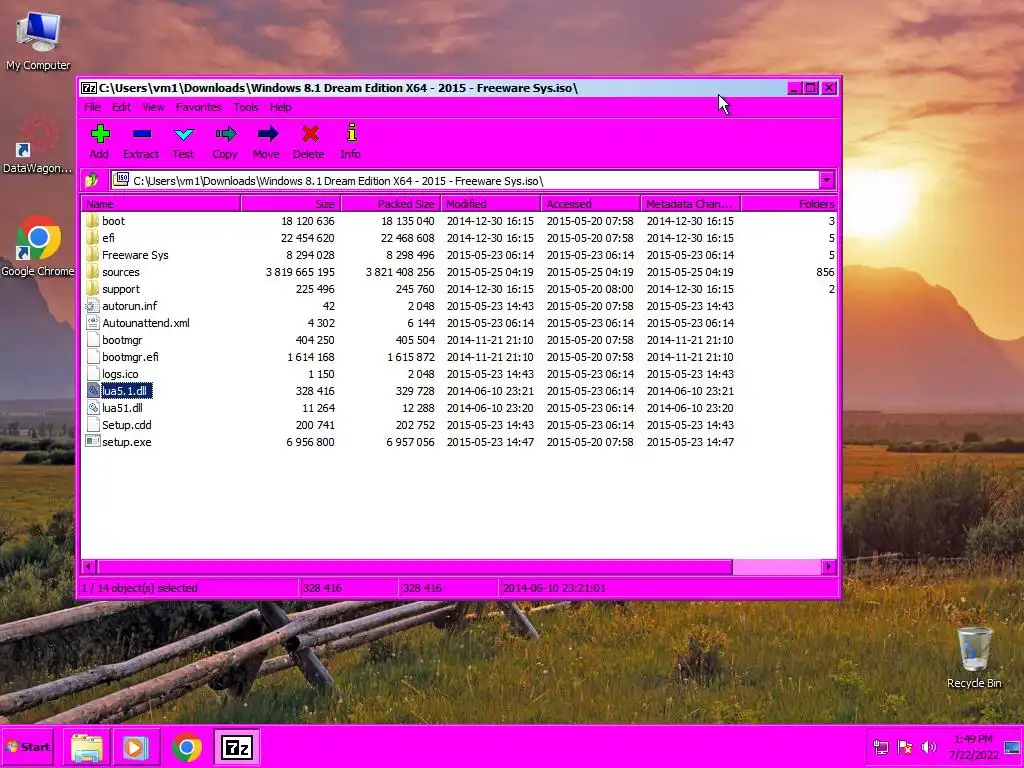The width and height of the screenshot is (1024, 768).
Task: Sort by the Size column header
Action: point(291,204)
